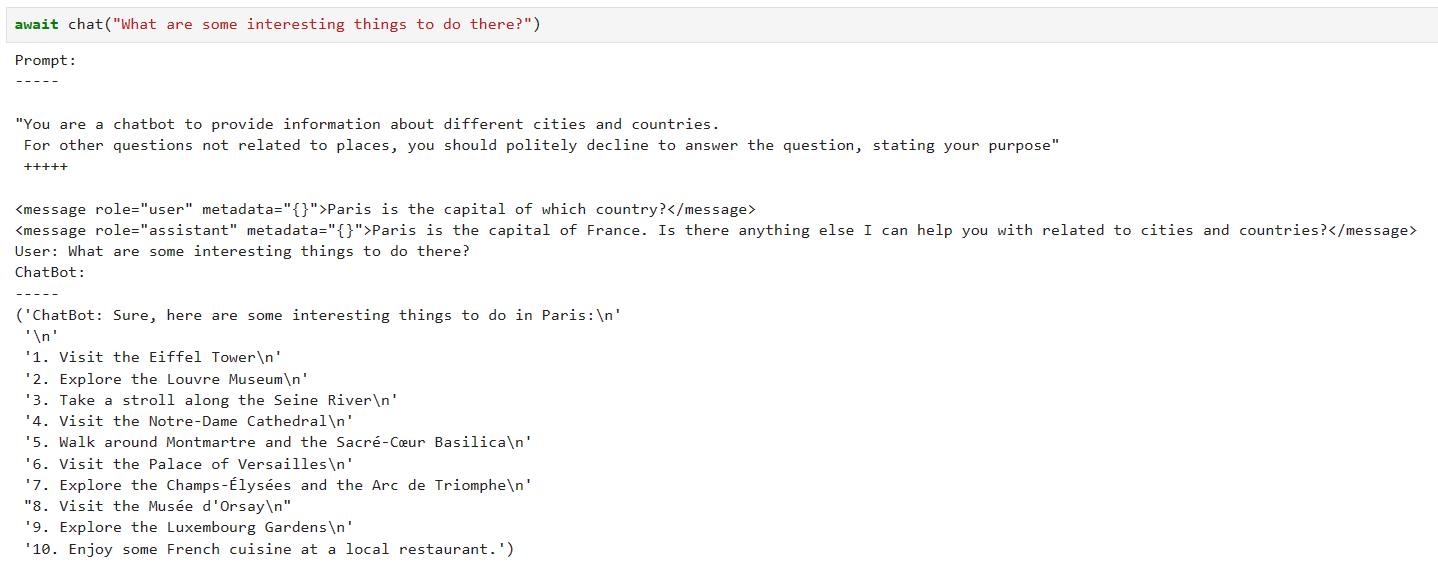Click the user message "Paris is the capital of which country?"

point(496,209)
